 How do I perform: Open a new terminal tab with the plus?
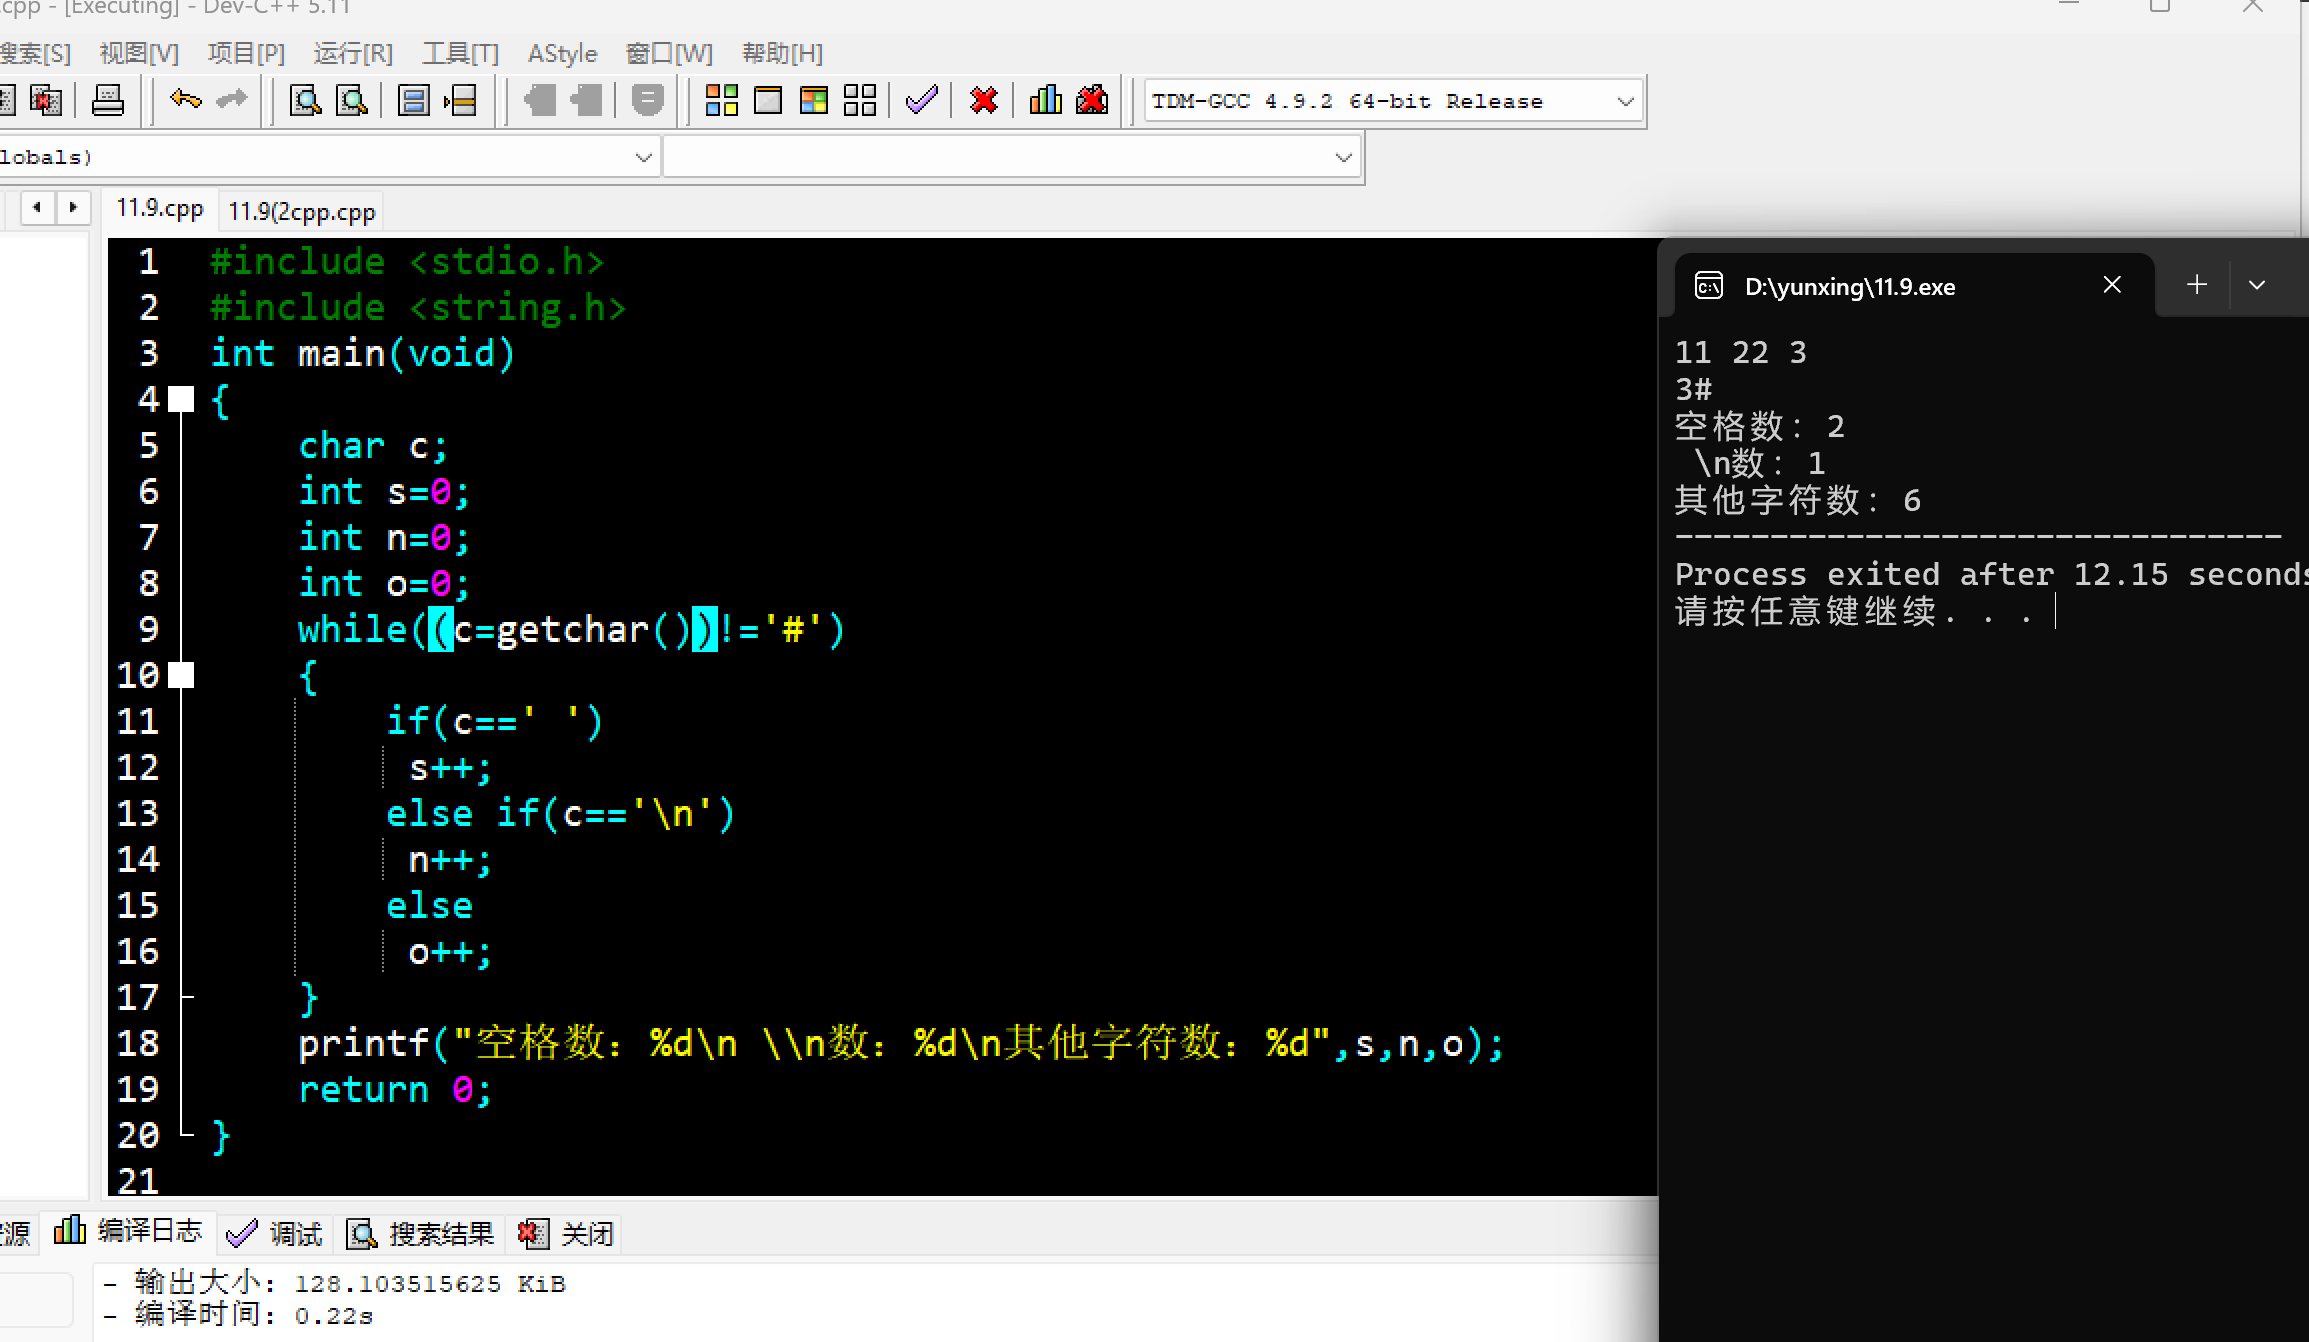pos(2196,285)
